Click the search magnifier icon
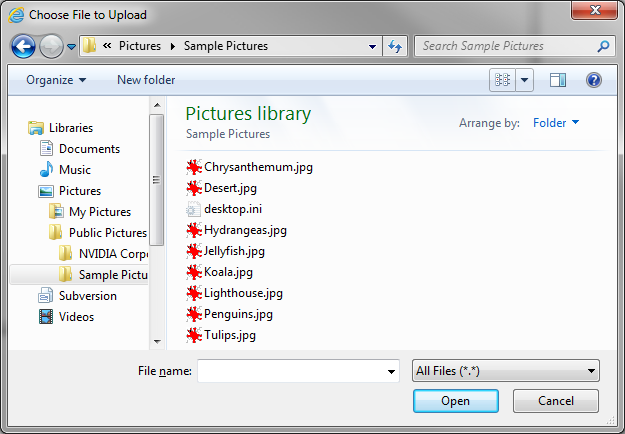This screenshot has height=434, width=625. [603, 46]
